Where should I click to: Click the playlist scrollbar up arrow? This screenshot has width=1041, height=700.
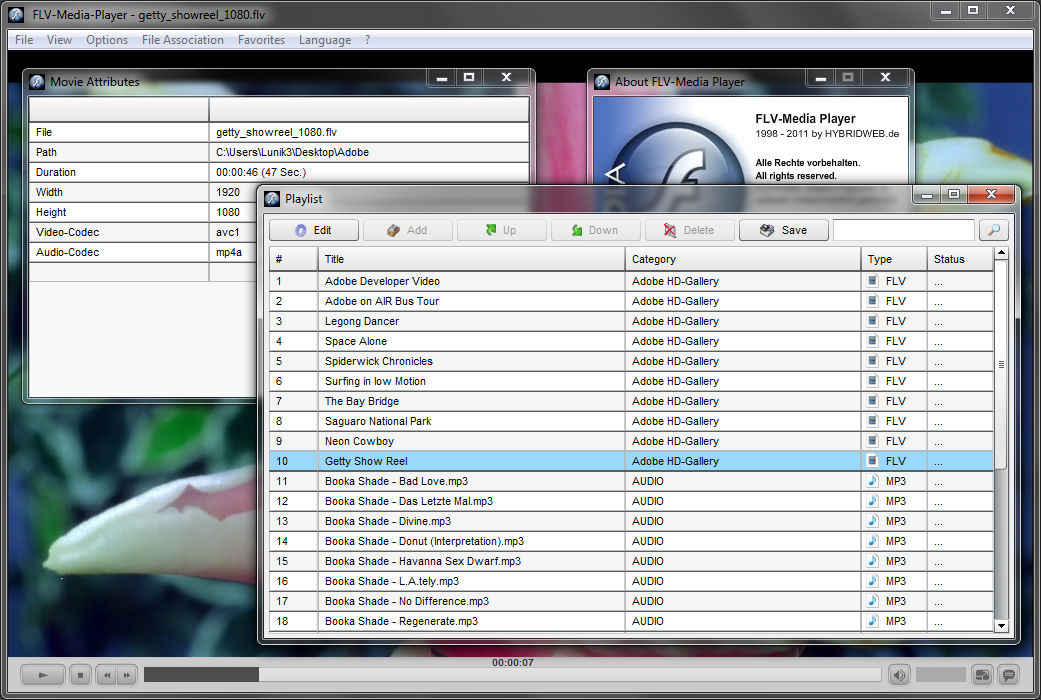tap(1001, 253)
